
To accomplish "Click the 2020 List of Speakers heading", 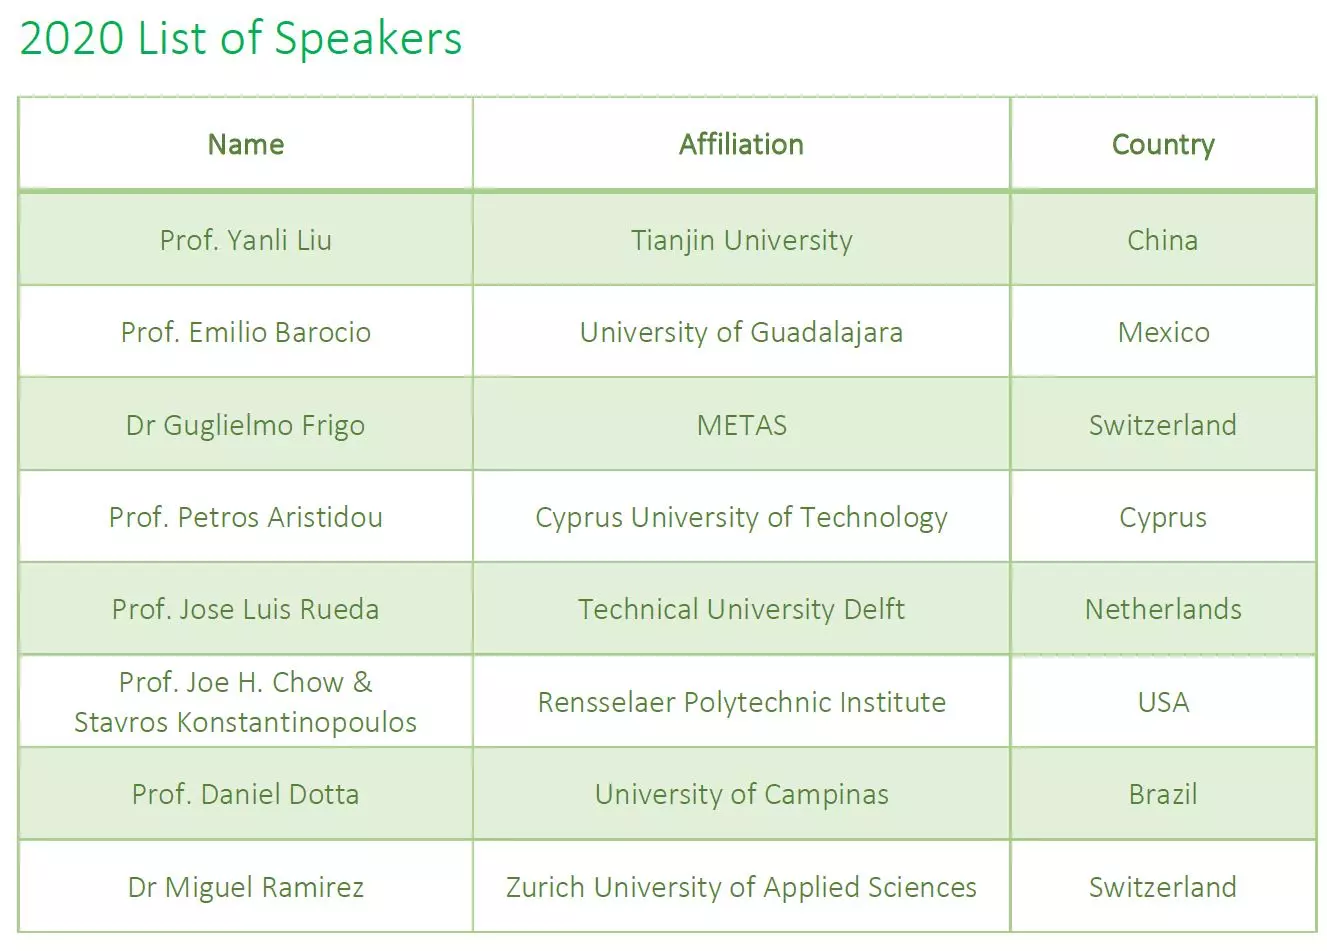I will 241,39.
